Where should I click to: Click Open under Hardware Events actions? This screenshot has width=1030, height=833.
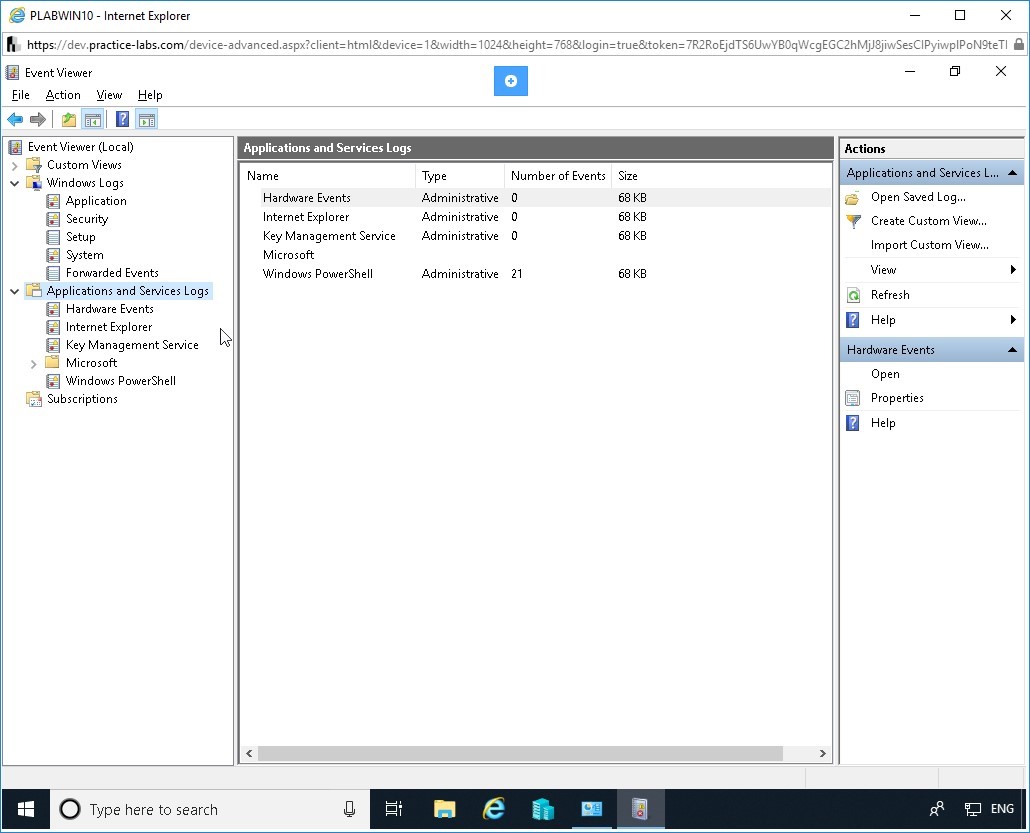pyautogui.click(x=885, y=374)
